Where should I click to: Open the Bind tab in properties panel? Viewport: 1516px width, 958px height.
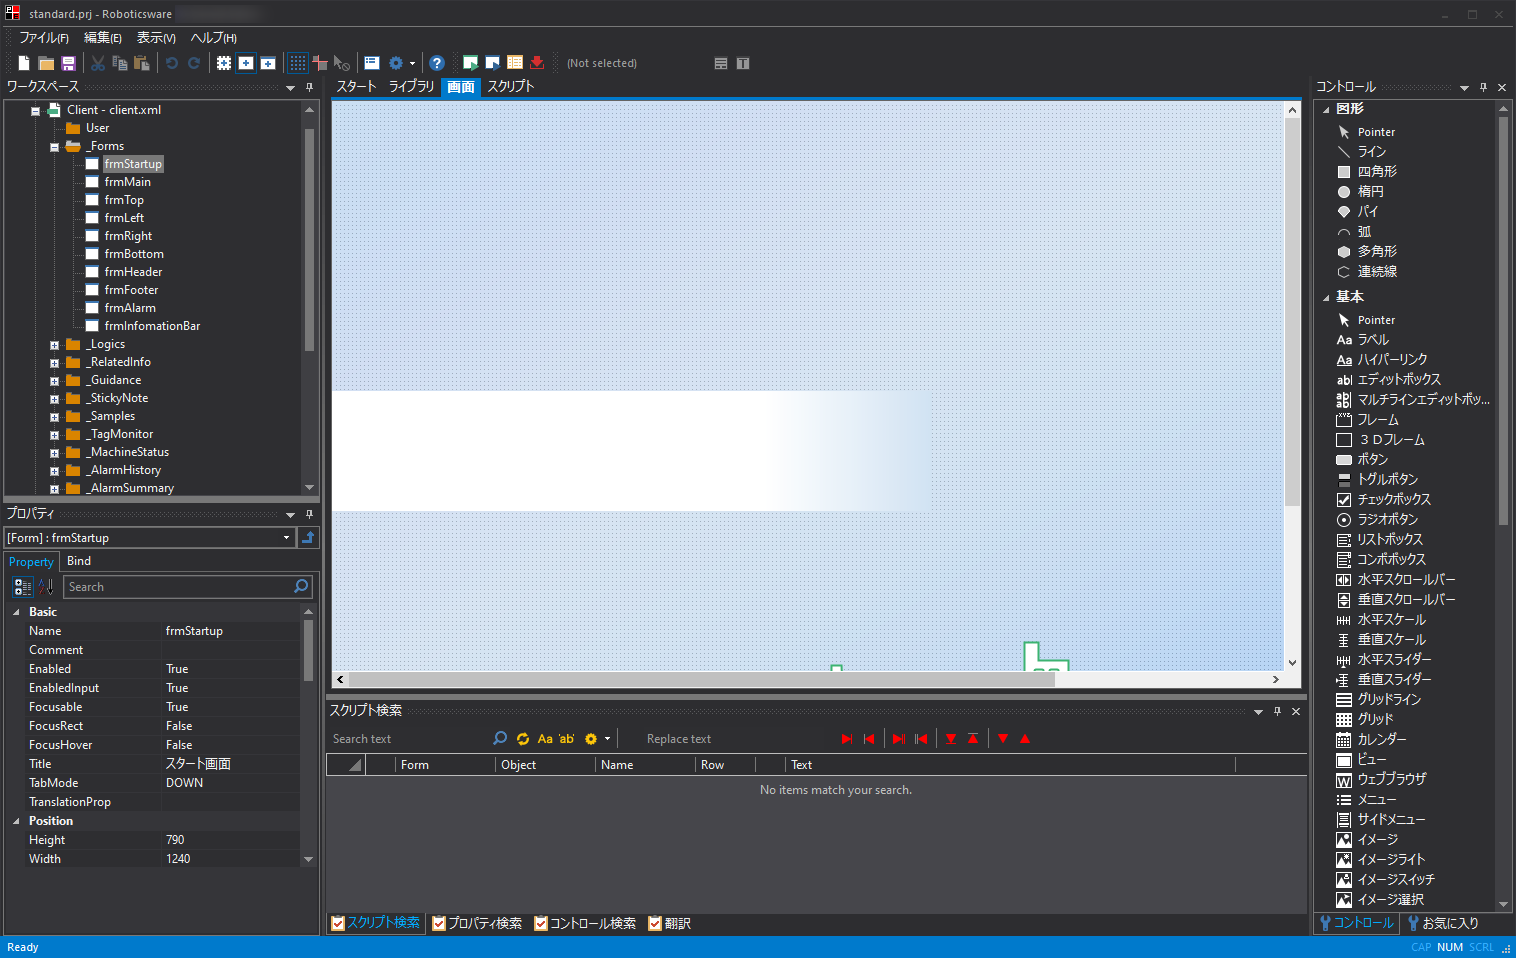click(x=79, y=561)
